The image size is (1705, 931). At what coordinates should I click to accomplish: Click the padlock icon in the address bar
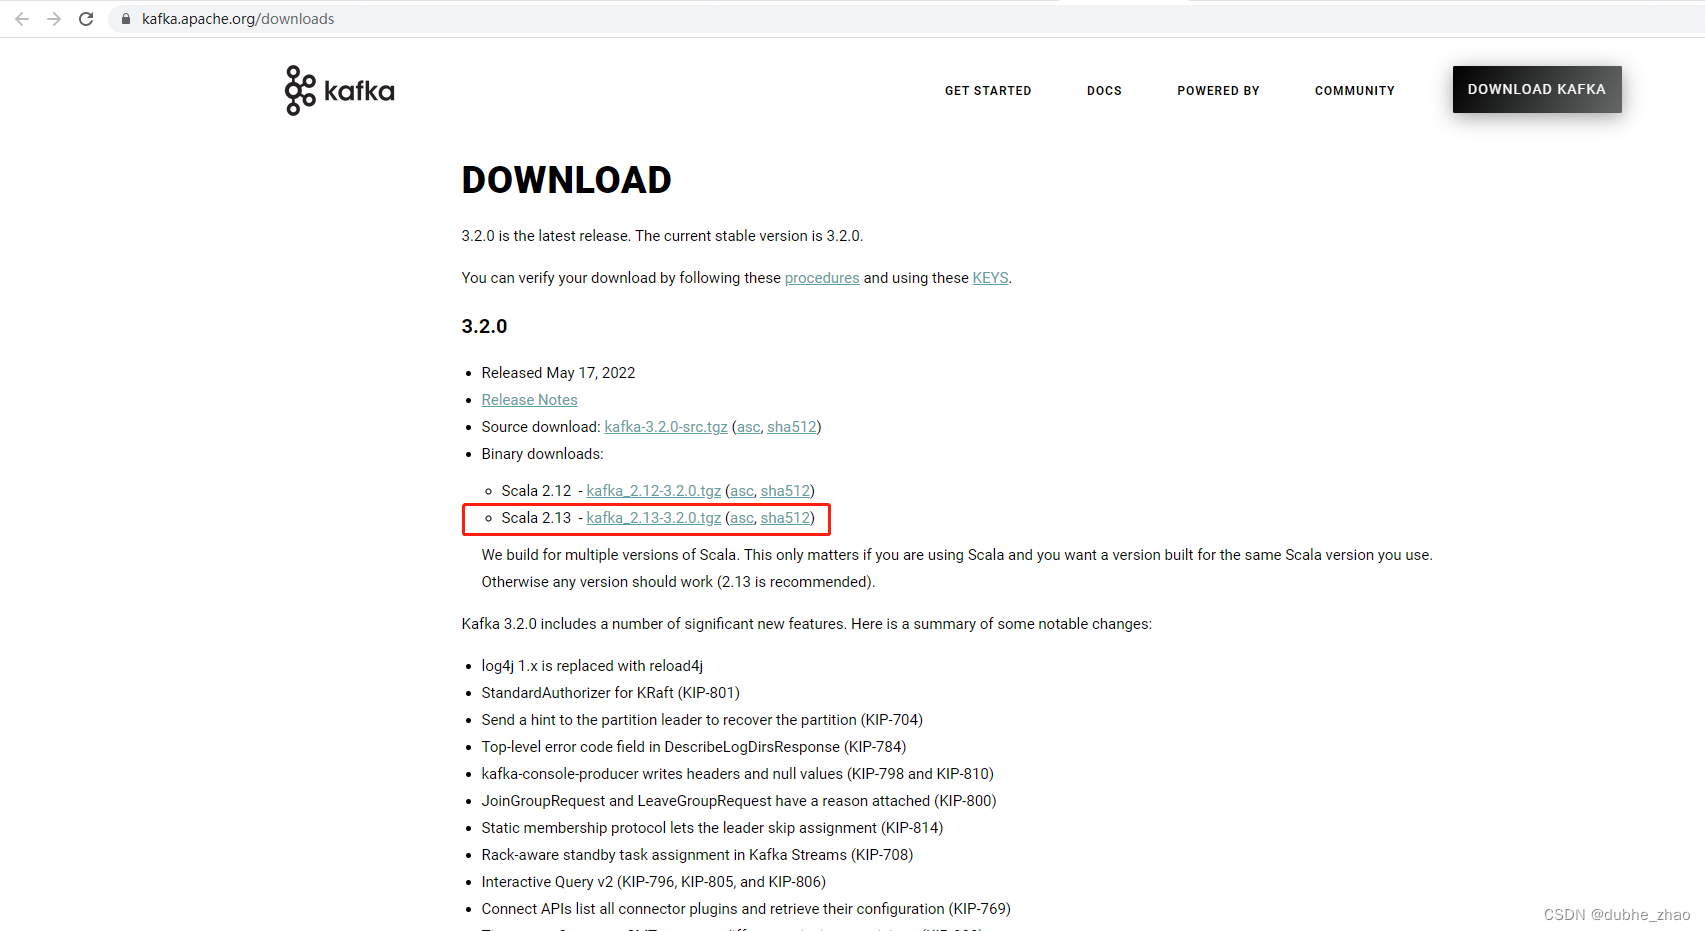click(124, 18)
